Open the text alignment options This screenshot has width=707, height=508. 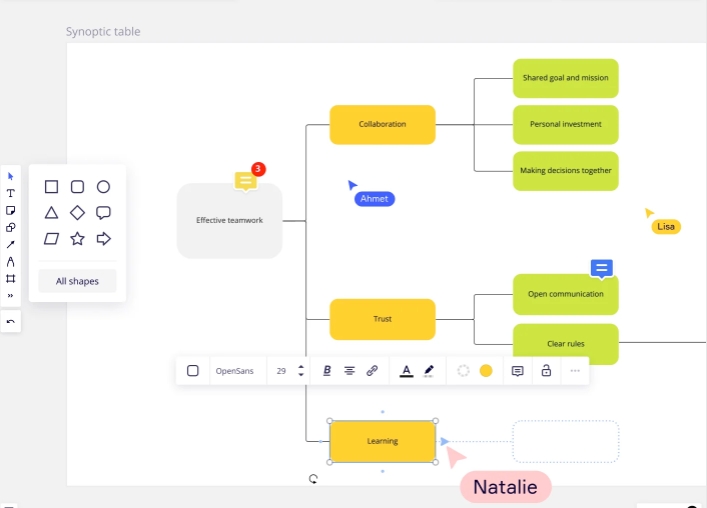pyautogui.click(x=349, y=371)
